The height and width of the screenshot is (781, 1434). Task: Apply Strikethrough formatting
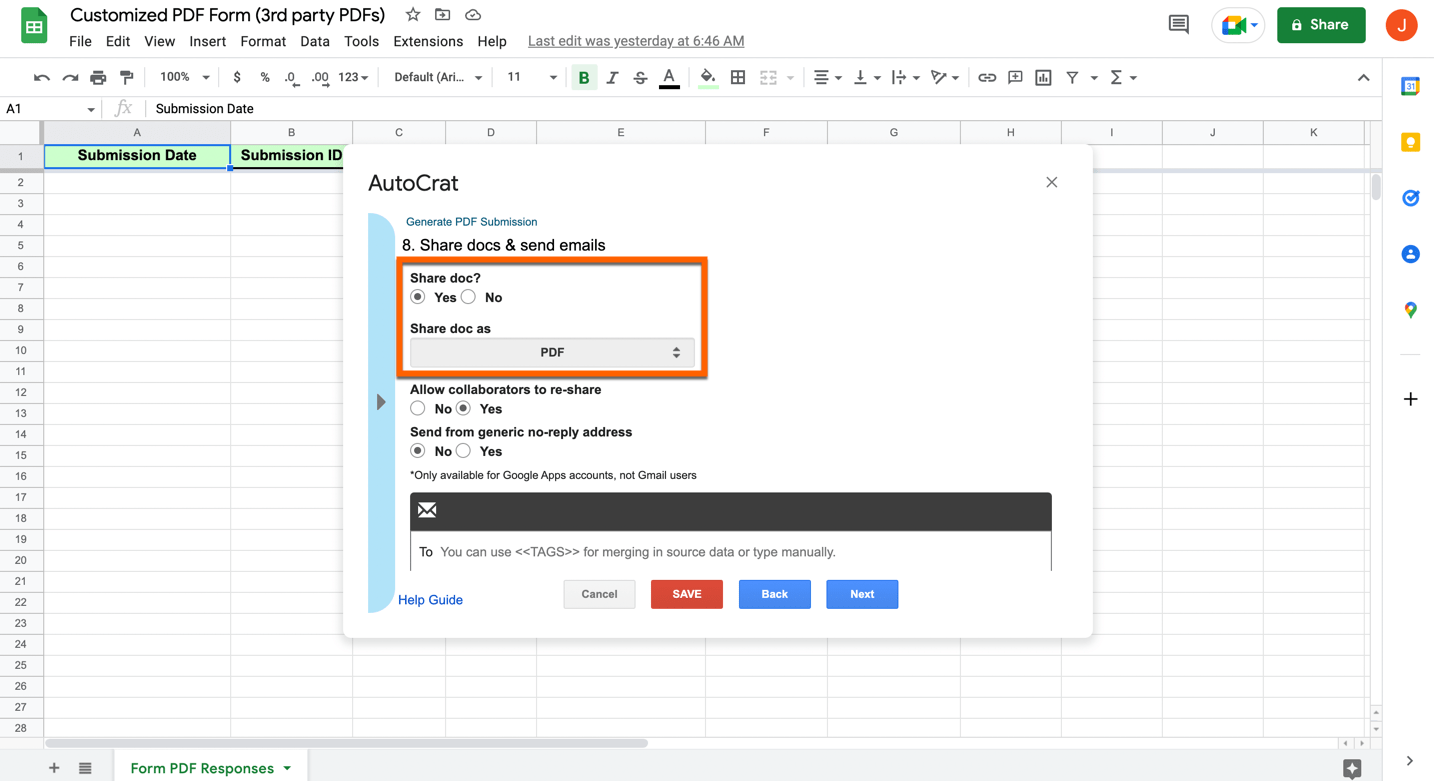[640, 77]
